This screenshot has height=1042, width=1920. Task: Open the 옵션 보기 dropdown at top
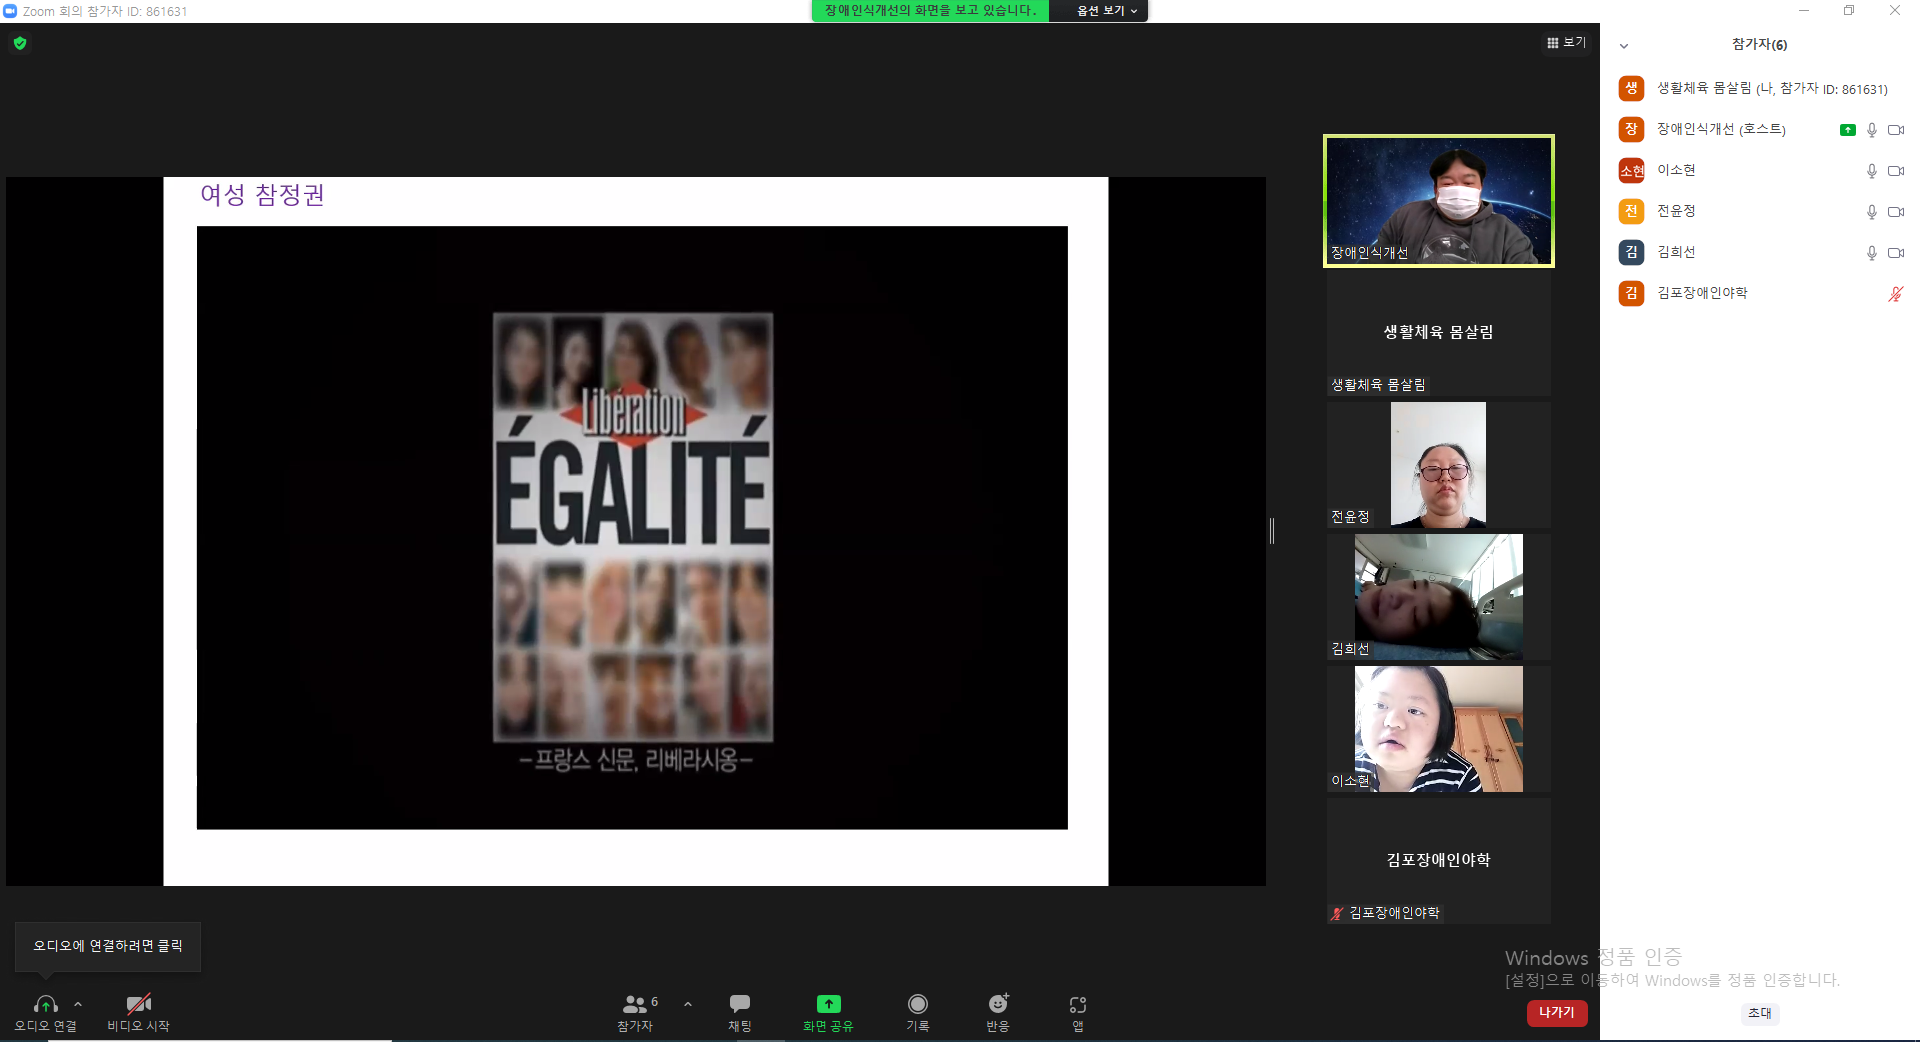coord(1106,11)
